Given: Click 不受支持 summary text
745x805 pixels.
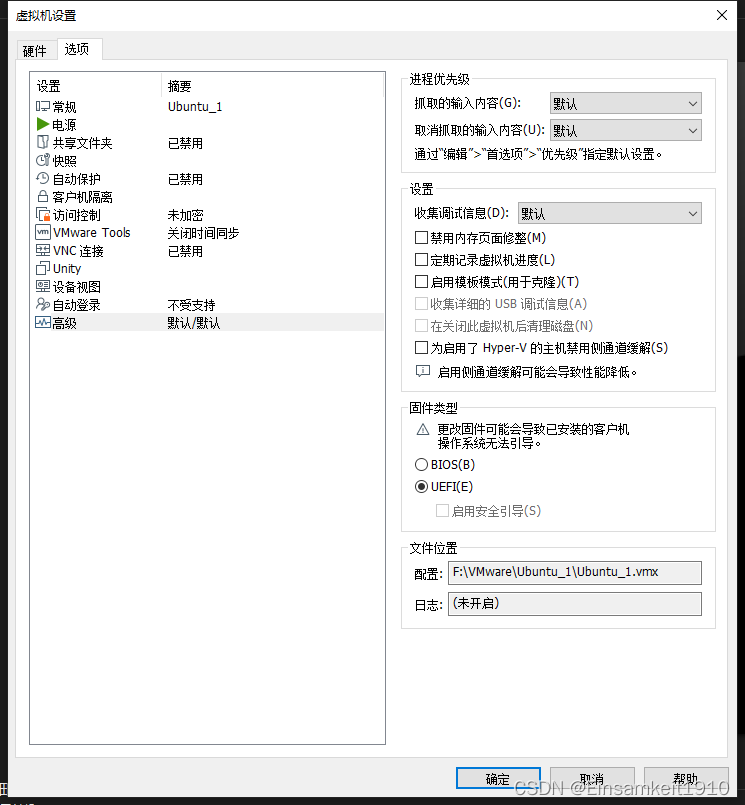Looking at the screenshot, I should point(192,304).
